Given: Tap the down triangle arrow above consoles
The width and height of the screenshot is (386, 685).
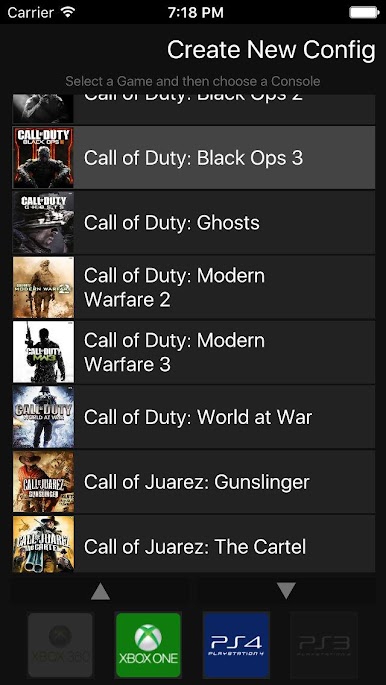Looking at the screenshot, I should coord(286,591).
